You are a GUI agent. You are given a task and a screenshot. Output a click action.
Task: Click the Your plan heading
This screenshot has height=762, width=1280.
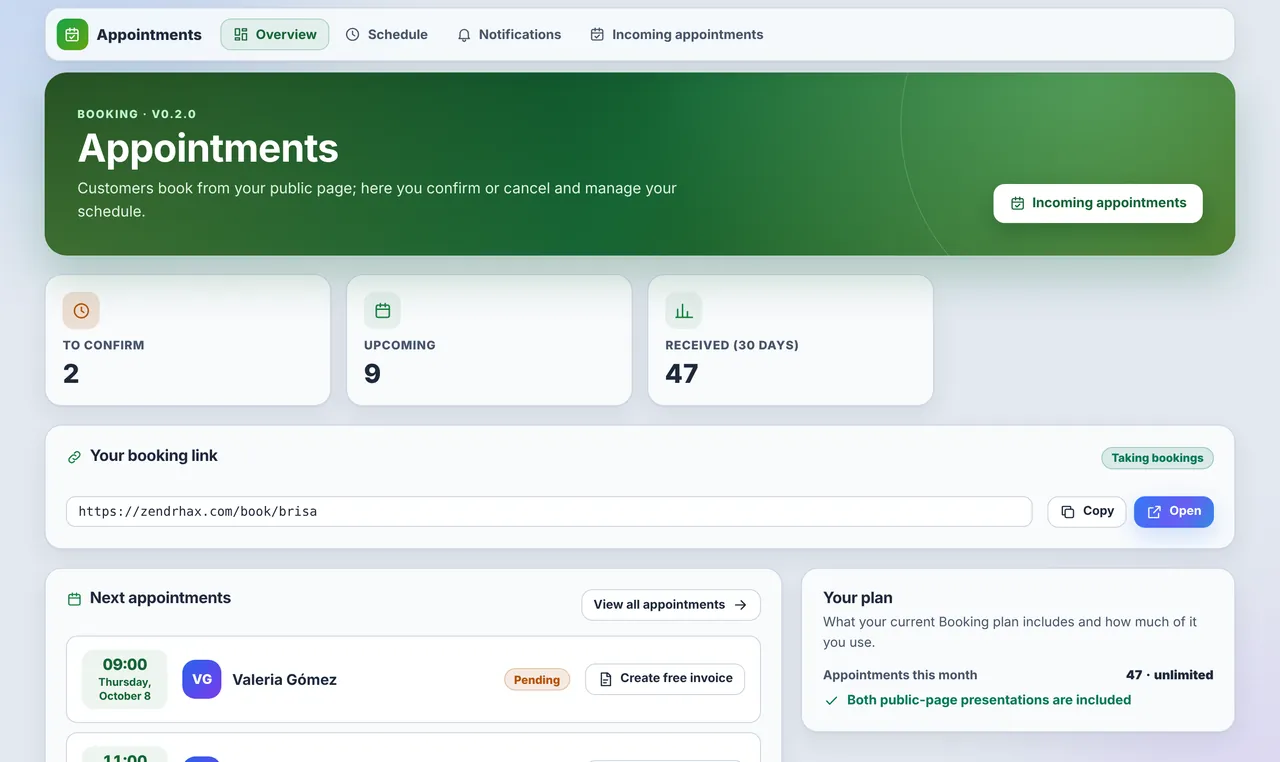(x=858, y=598)
